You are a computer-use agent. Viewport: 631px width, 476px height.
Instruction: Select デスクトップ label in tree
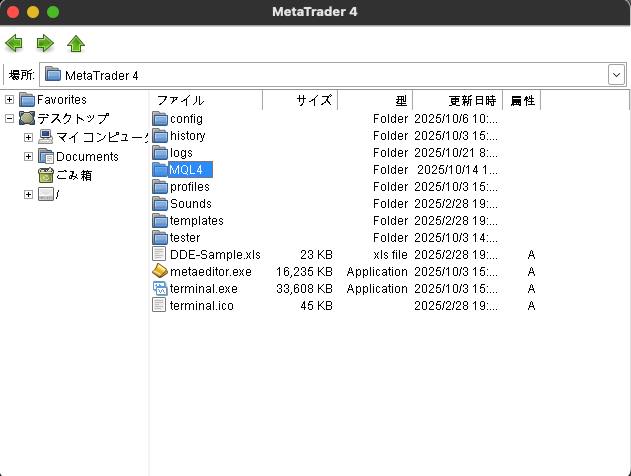[x=73, y=118]
